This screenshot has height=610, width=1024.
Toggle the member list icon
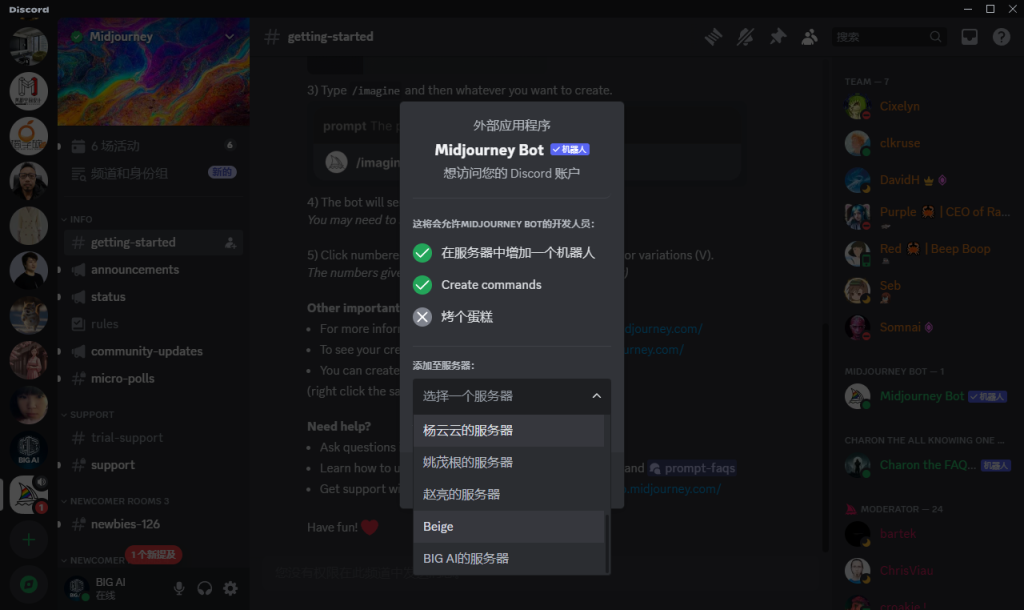coord(809,37)
